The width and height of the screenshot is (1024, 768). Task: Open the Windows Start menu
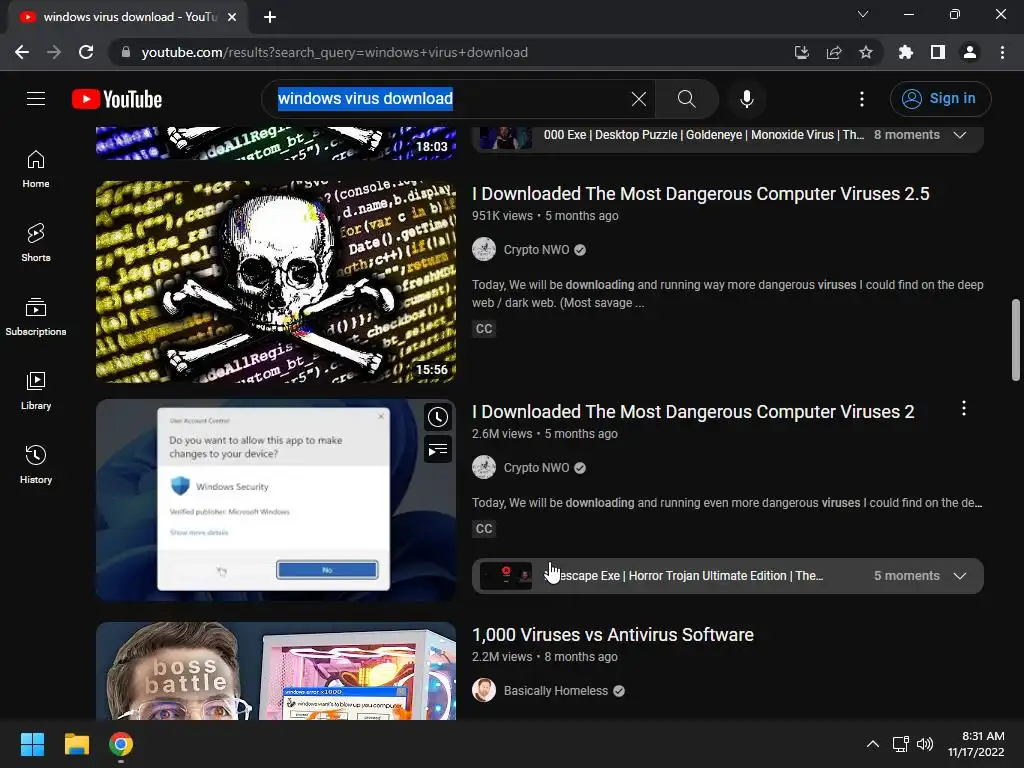(x=32, y=744)
